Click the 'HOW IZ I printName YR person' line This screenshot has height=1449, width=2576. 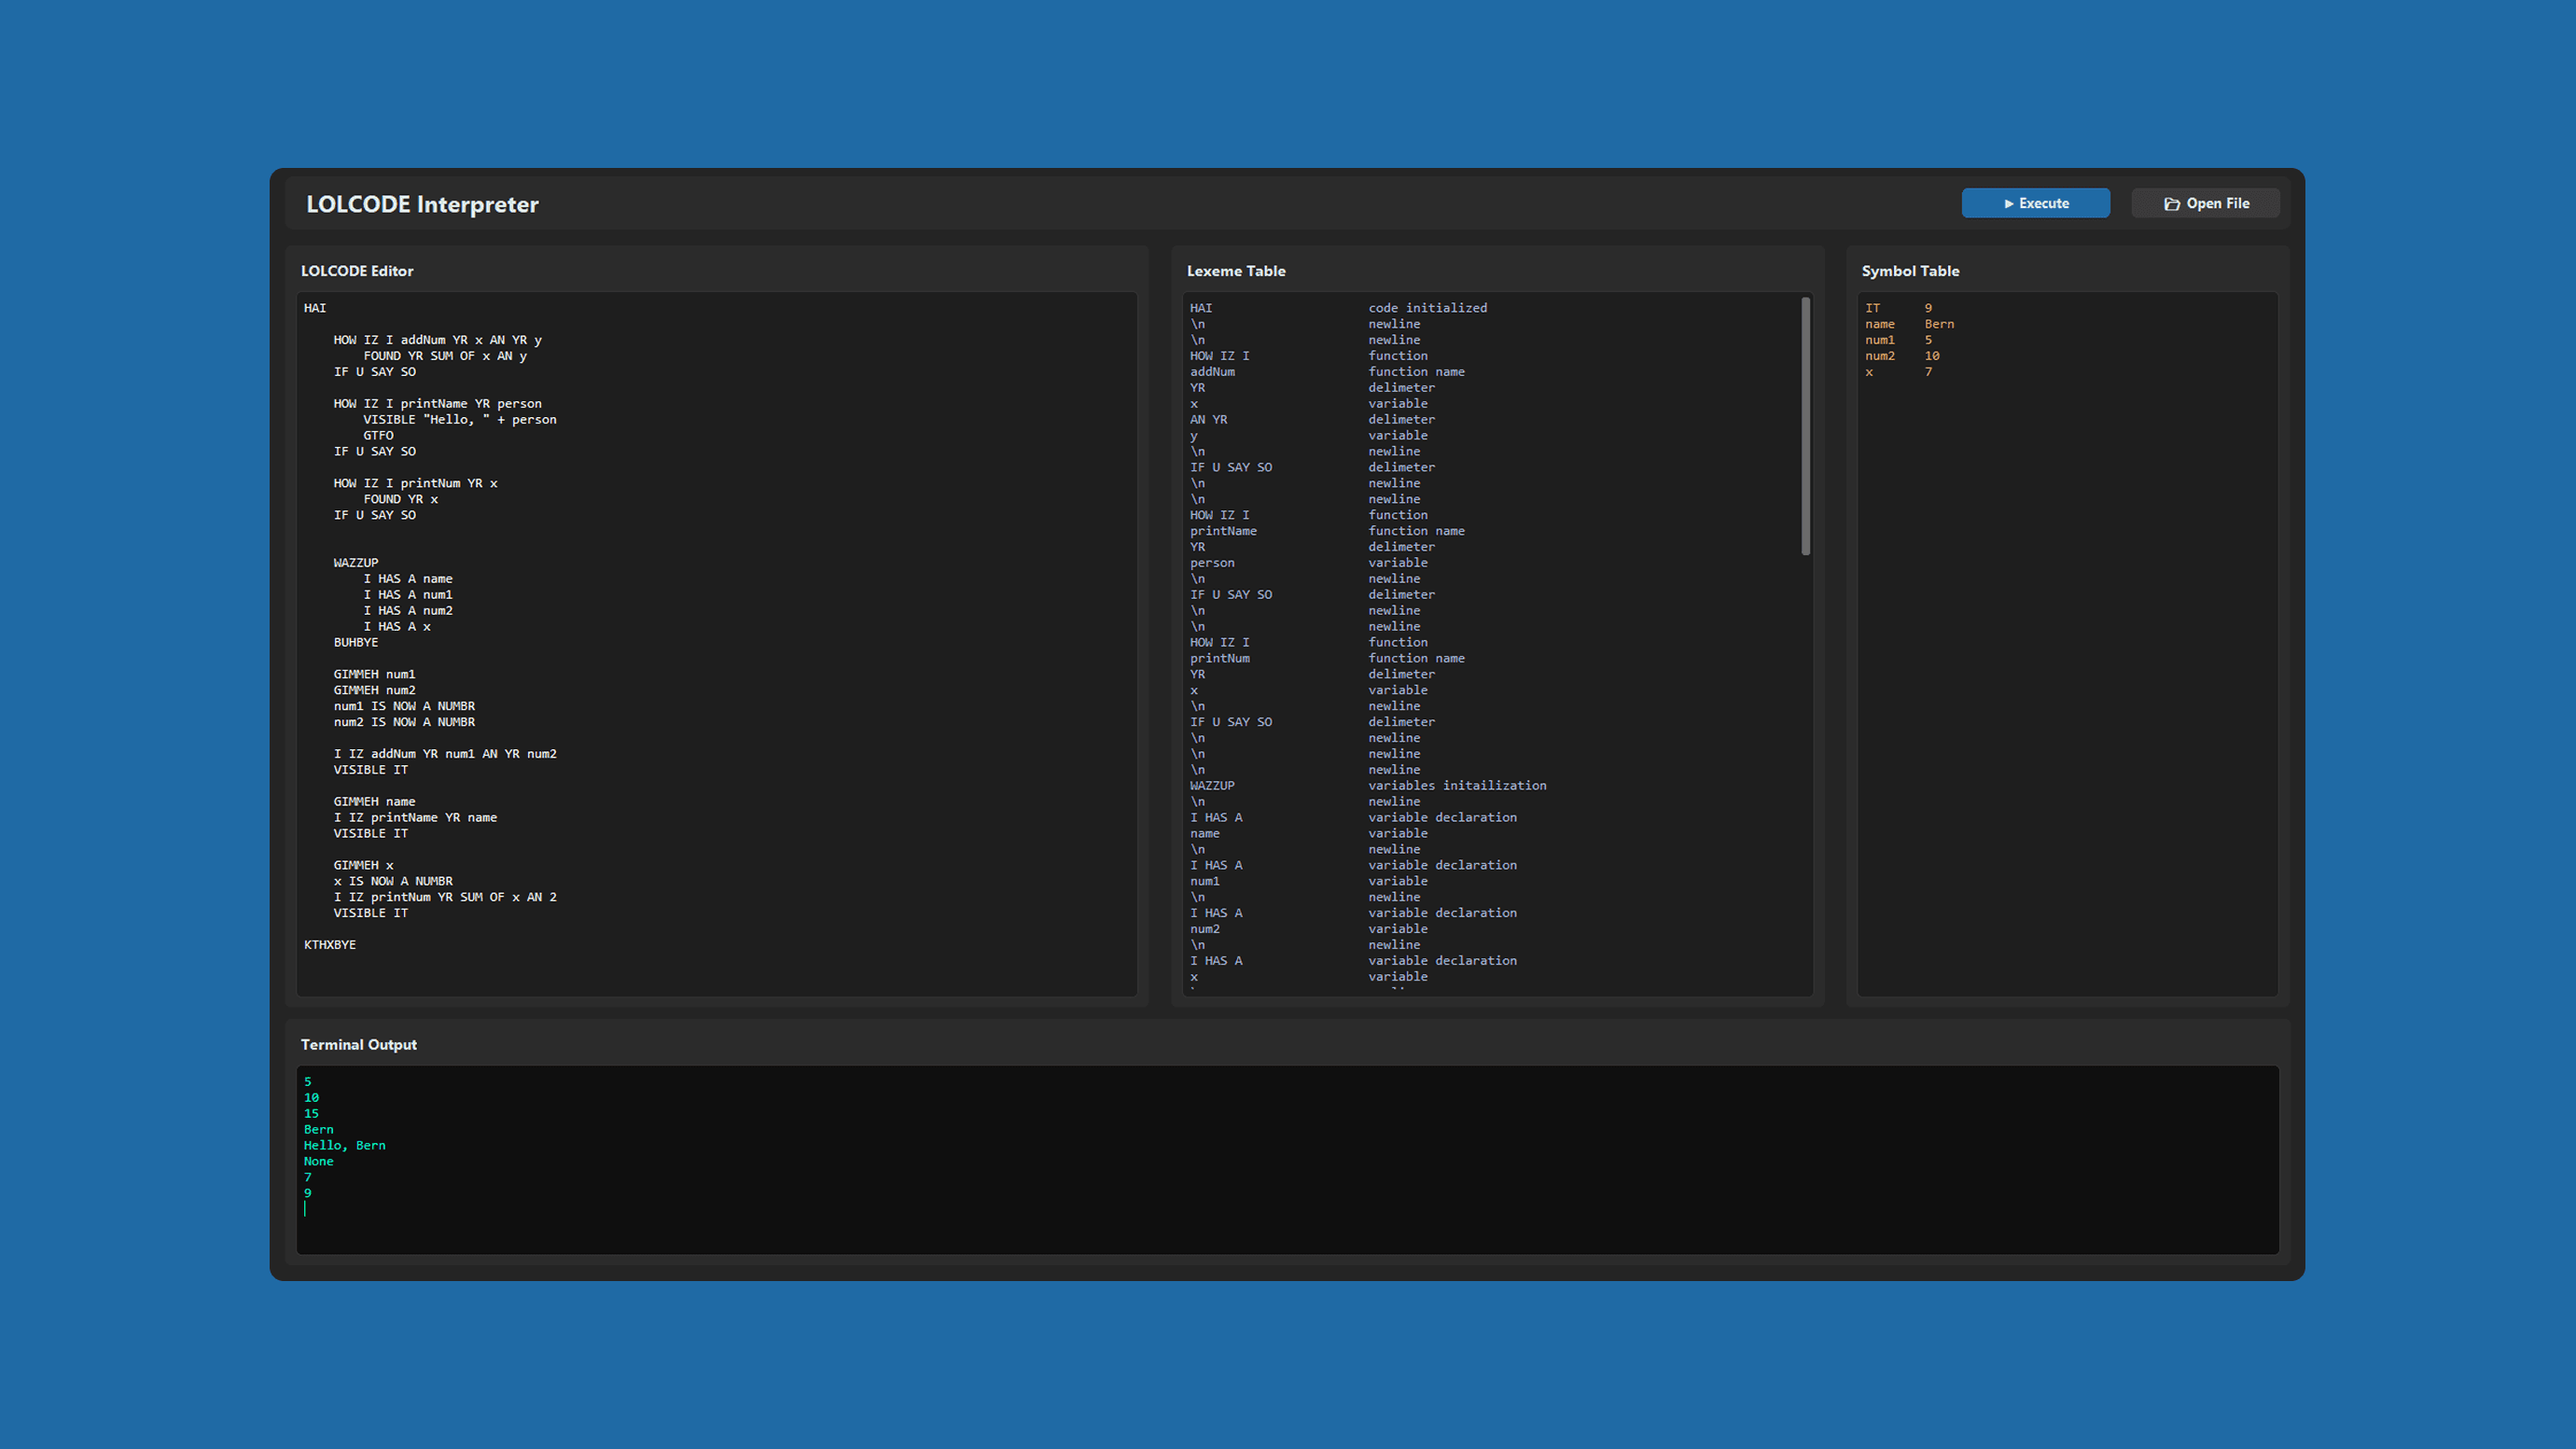pos(437,404)
